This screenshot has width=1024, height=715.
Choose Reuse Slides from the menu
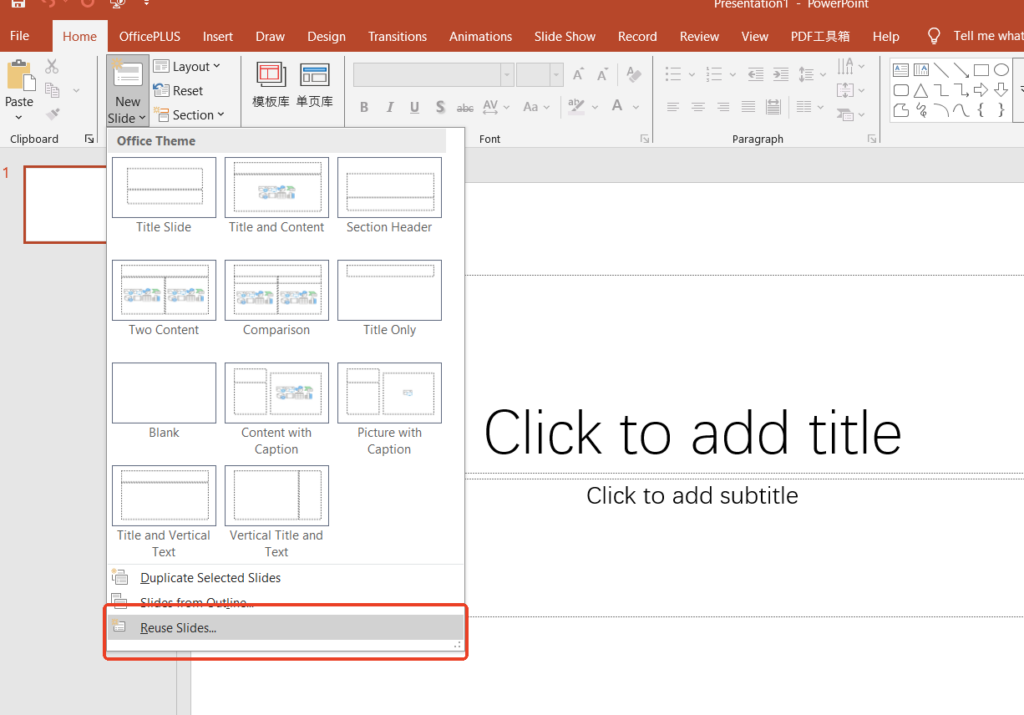pyautogui.click(x=178, y=628)
